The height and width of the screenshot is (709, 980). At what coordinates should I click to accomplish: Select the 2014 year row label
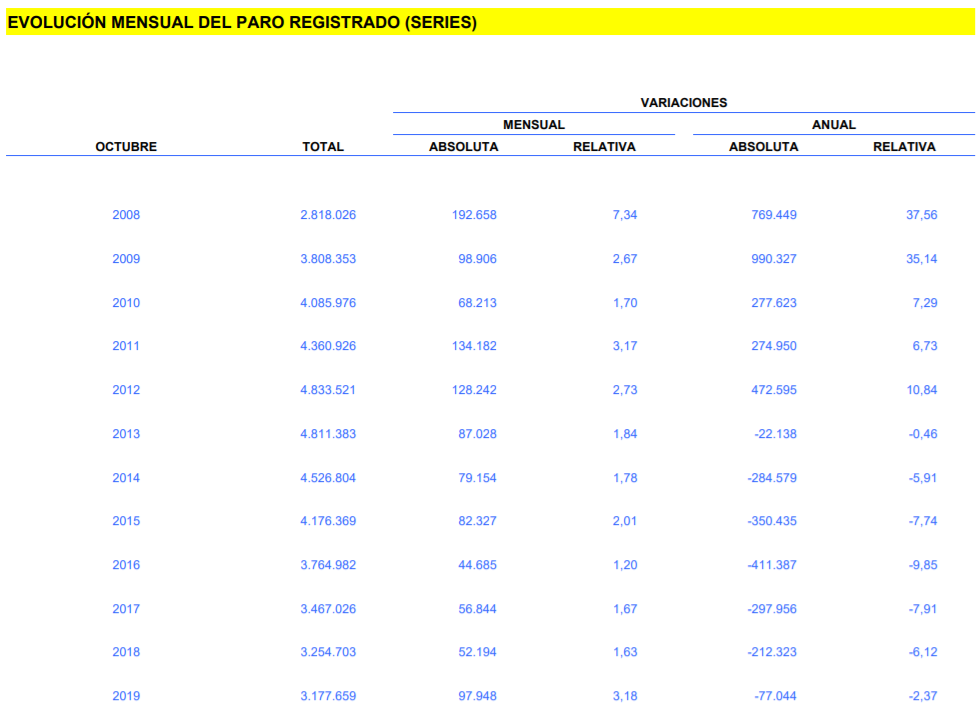pos(126,478)
